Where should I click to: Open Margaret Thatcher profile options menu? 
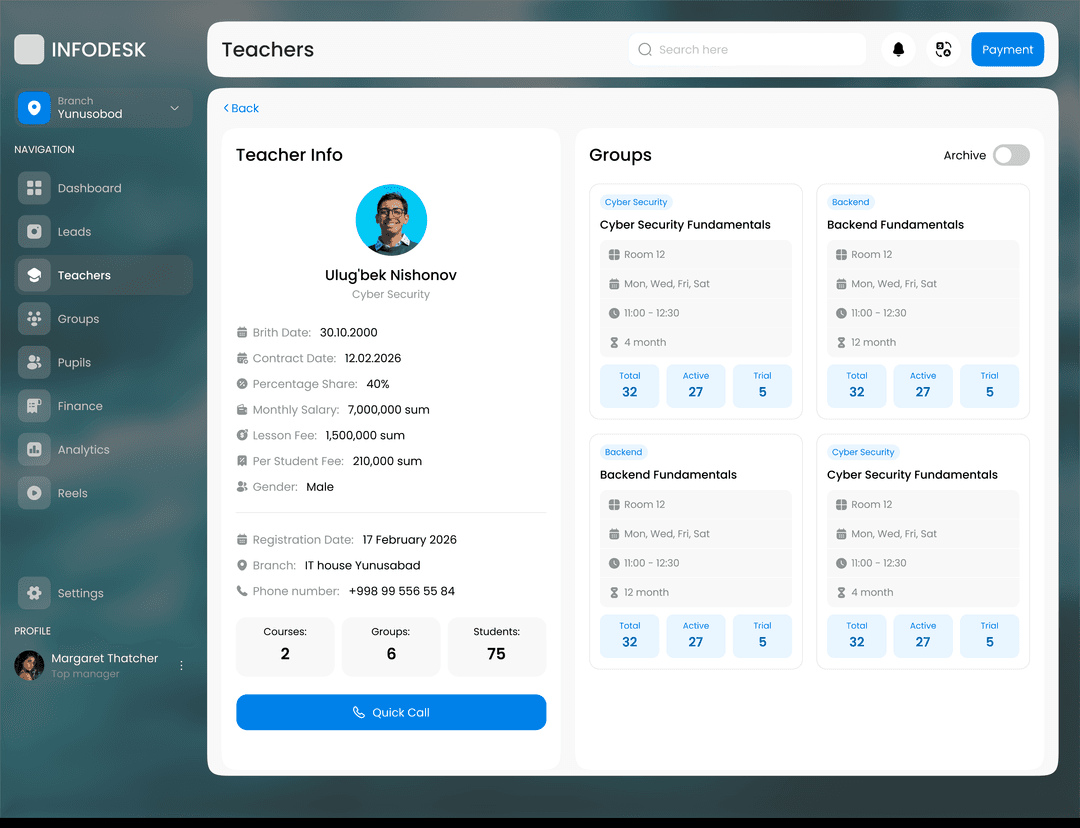pos(181,665)
